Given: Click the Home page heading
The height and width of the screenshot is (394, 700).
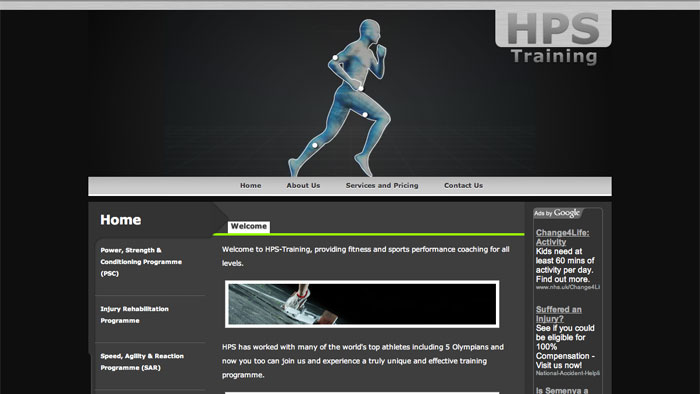Looking at the screenshot, I should pos(121,220).
